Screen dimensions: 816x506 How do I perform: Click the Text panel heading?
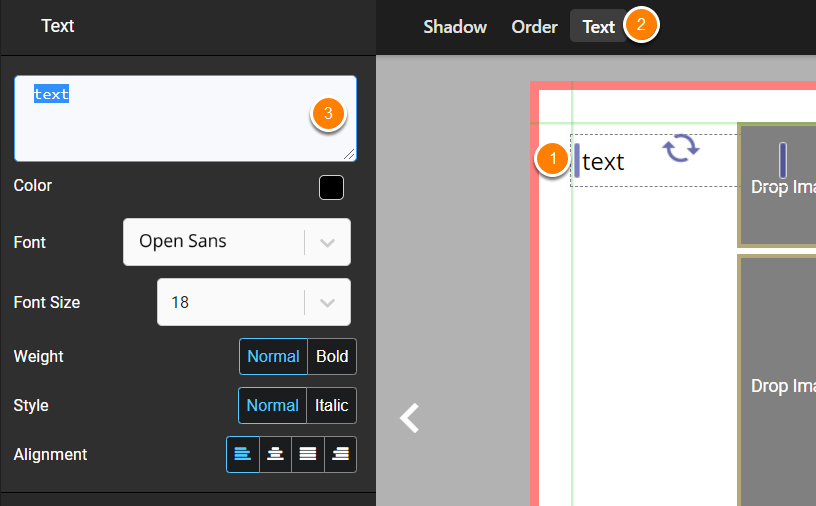[x=58, y=26]
